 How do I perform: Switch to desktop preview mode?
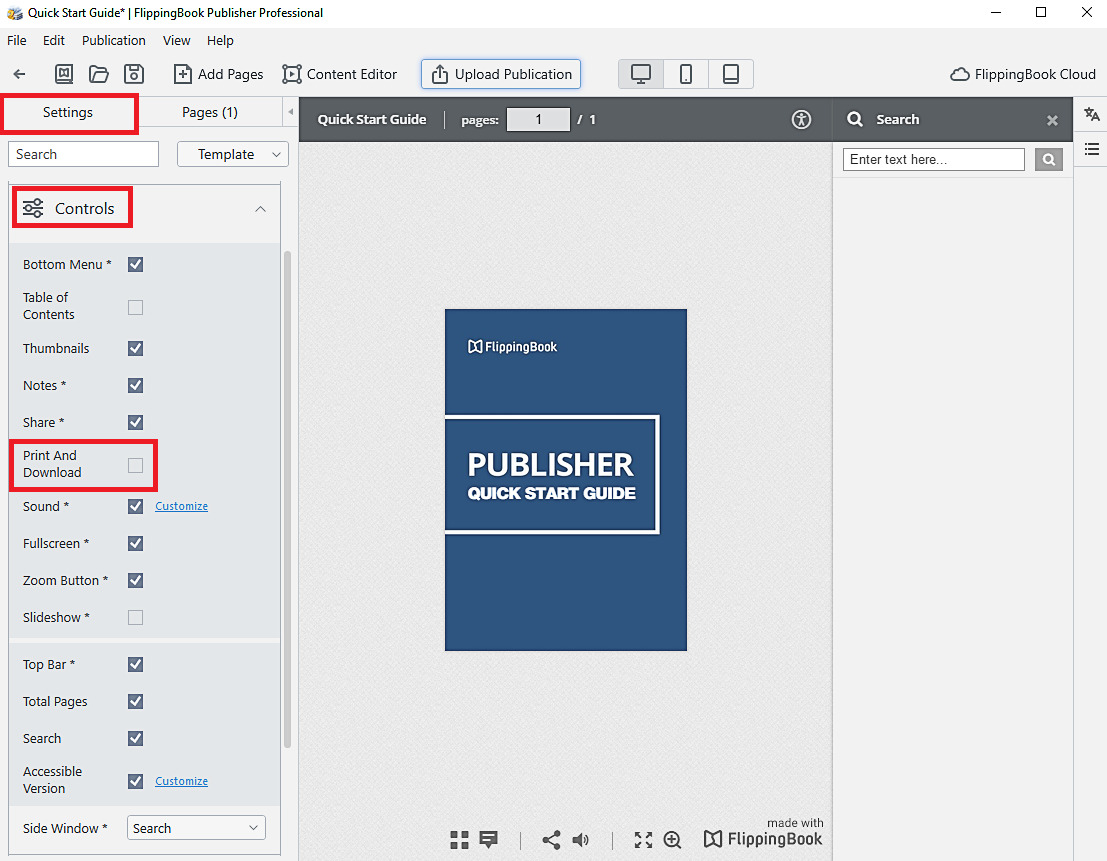641,74
